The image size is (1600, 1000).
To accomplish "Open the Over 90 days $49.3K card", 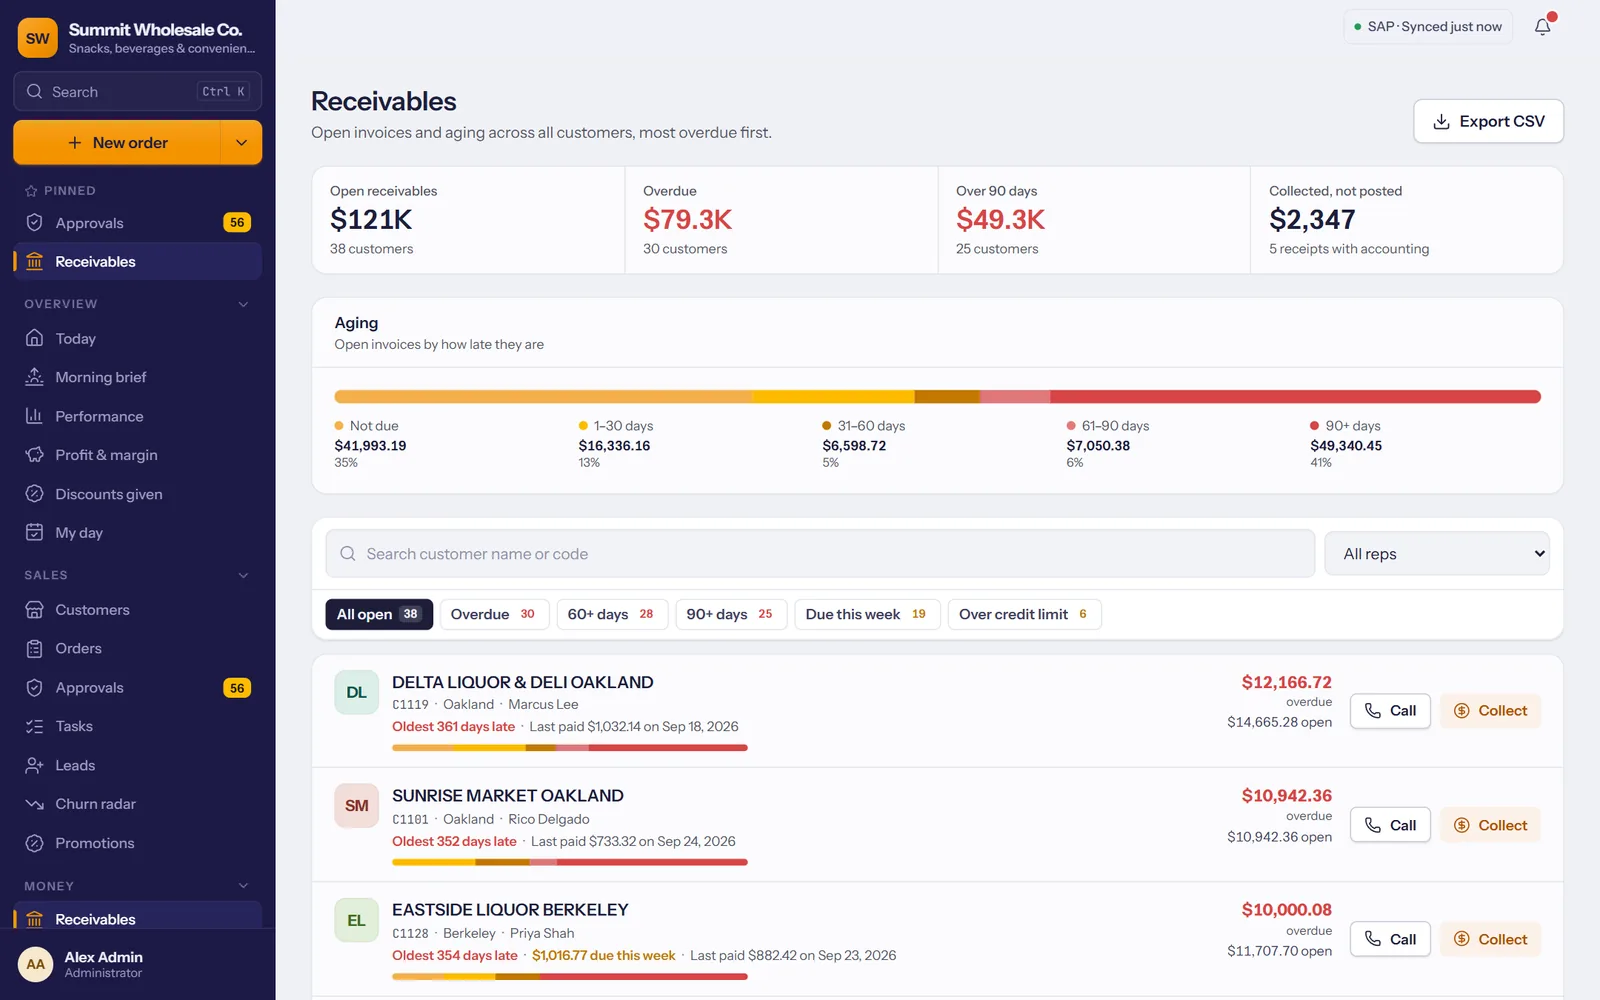I will (1094, 220).
